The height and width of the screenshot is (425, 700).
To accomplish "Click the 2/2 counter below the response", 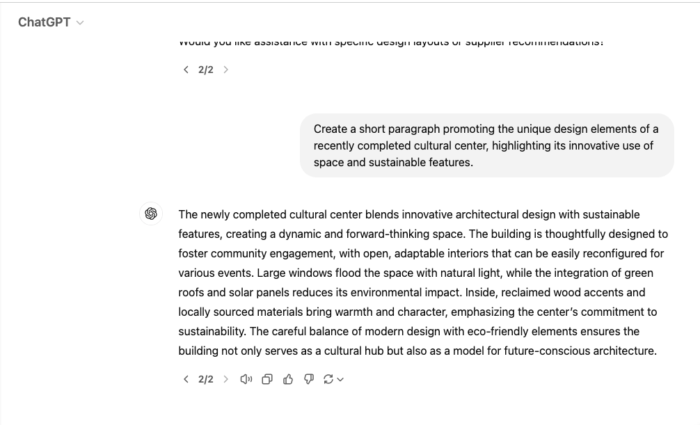I will click(206, 379).
